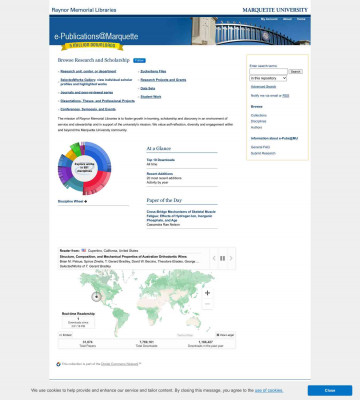Open the Digital Commons Network logo icon
The height and width of the screenshot is (400, 360).
click(58, 364)
